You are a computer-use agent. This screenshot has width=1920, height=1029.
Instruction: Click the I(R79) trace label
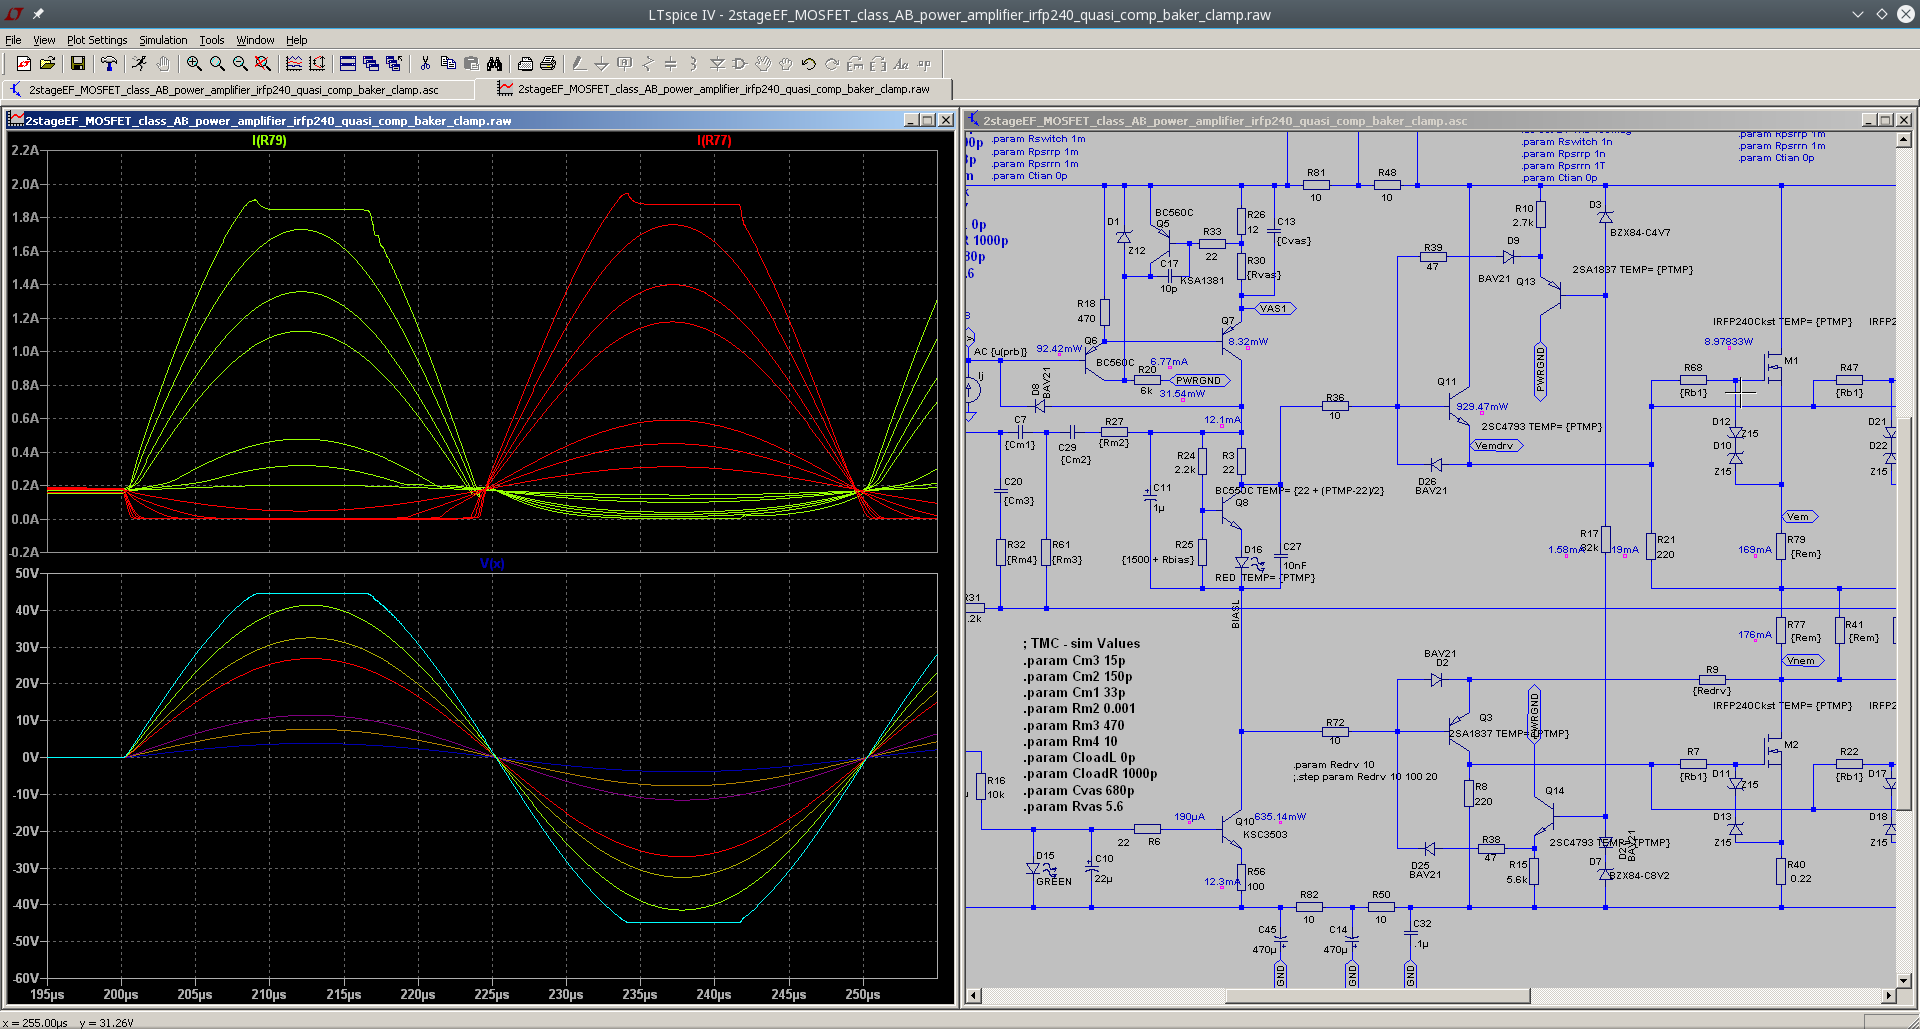pyautogui.click(x=269, y=141)
